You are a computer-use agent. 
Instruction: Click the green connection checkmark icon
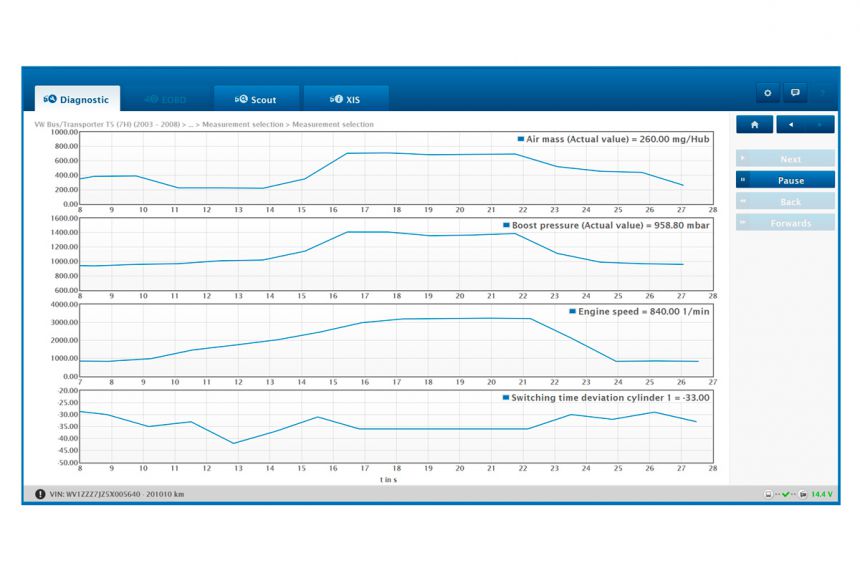coord(785,495)
